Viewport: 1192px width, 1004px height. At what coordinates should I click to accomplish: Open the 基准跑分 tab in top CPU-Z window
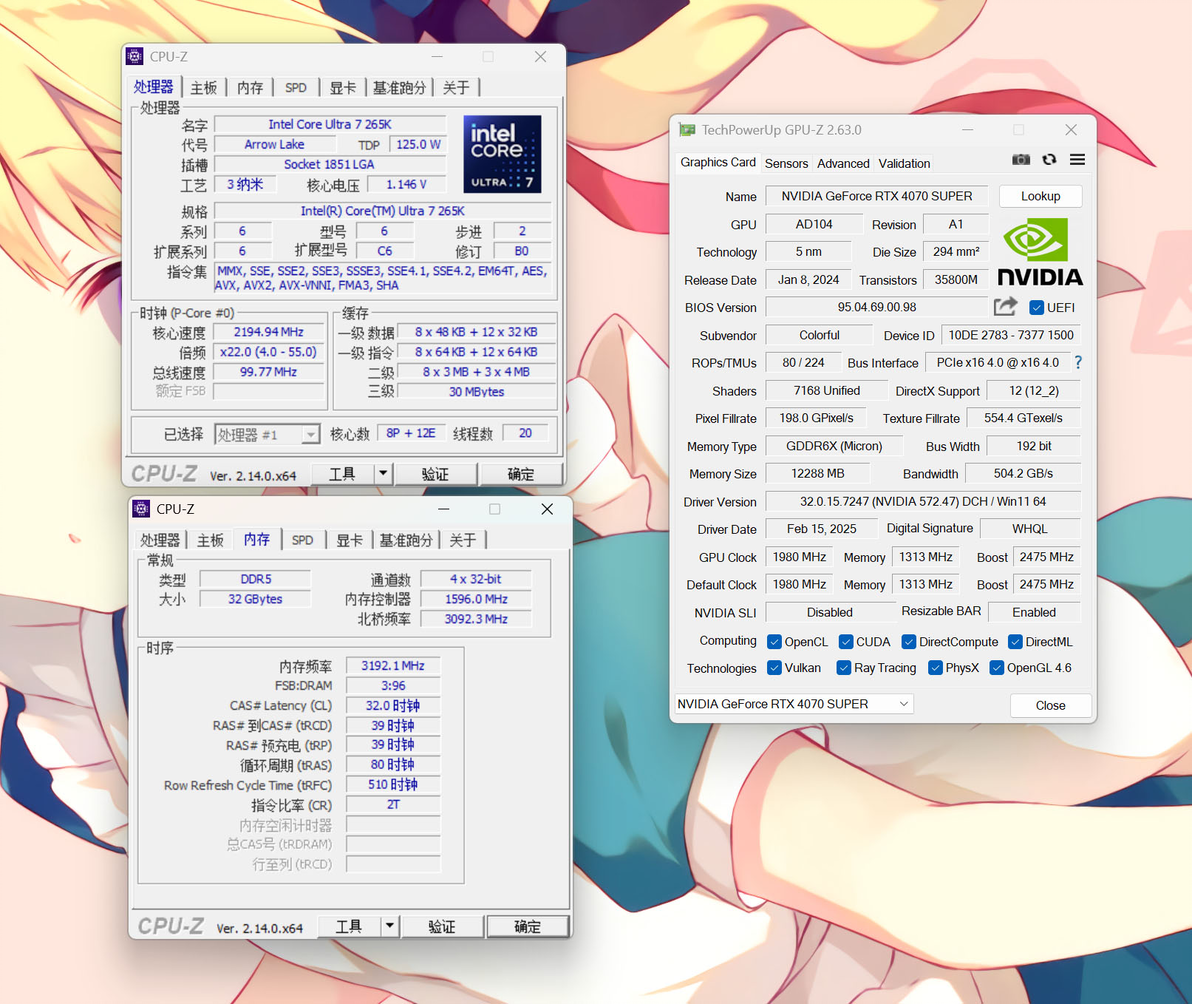[x=399, y=88]
